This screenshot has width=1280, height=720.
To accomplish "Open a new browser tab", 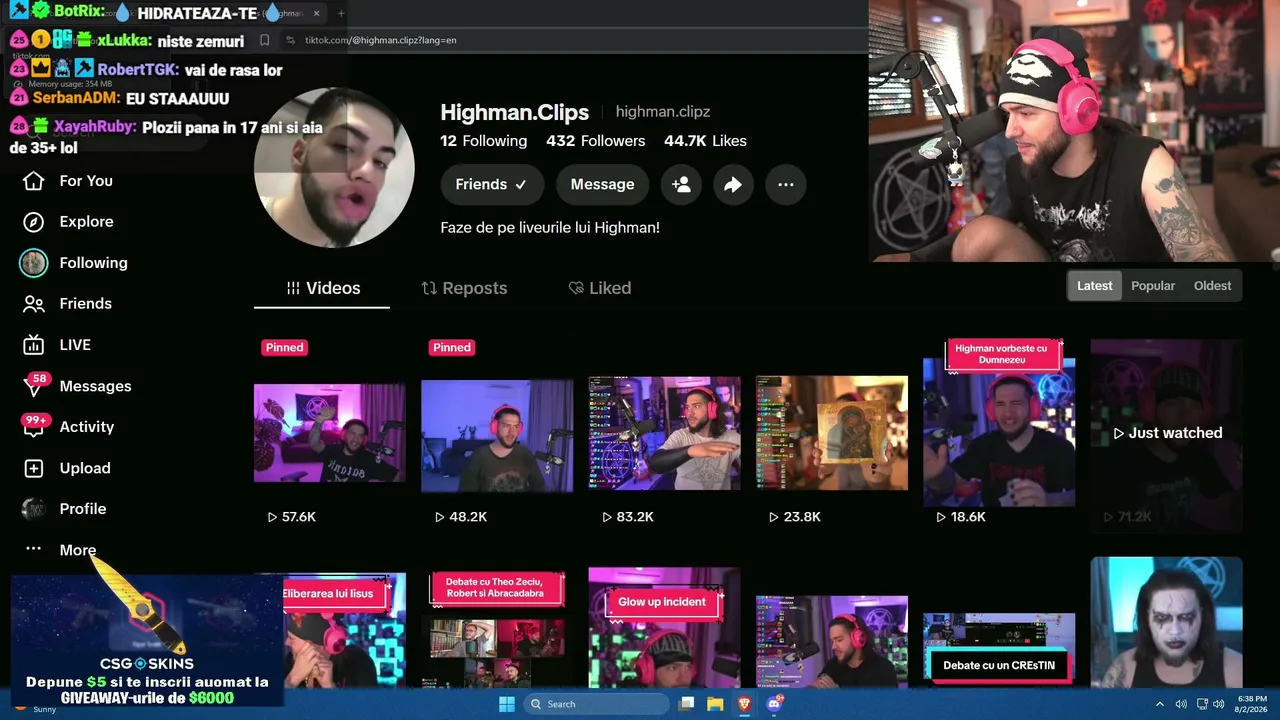I will click(341, 13).
